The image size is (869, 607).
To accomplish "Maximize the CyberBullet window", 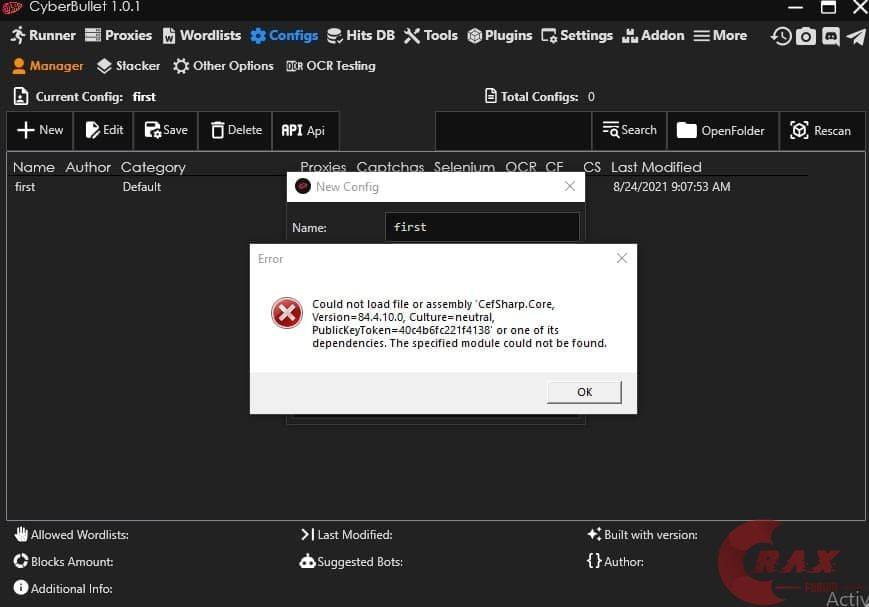I will click(x=829, y=7).
